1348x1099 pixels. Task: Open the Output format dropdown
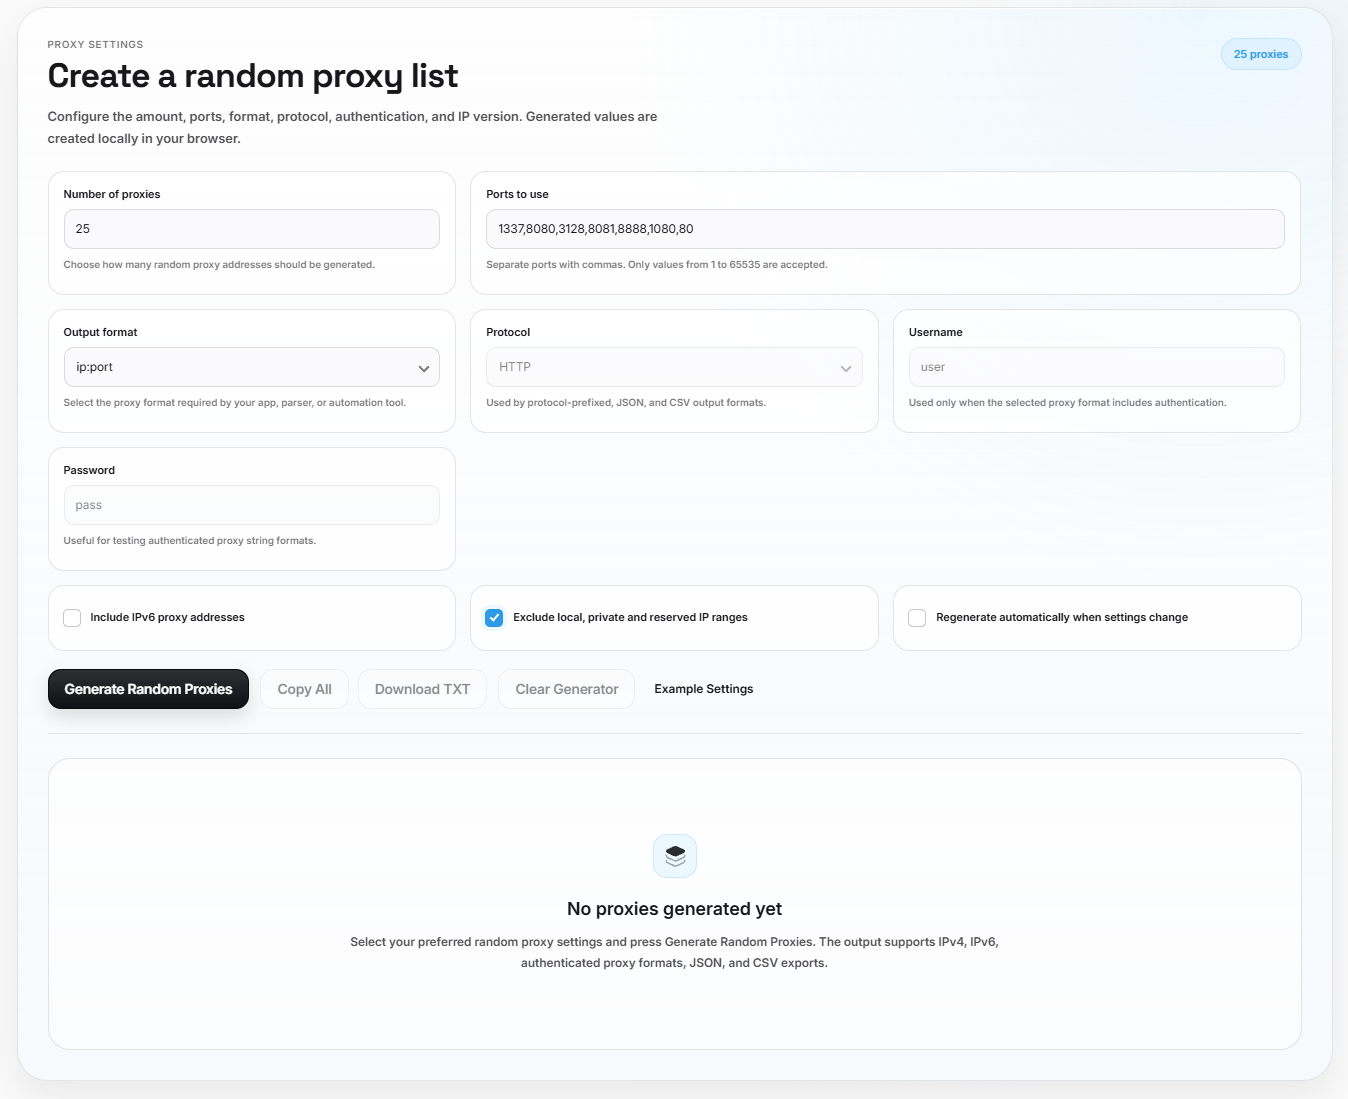point(252,367)
